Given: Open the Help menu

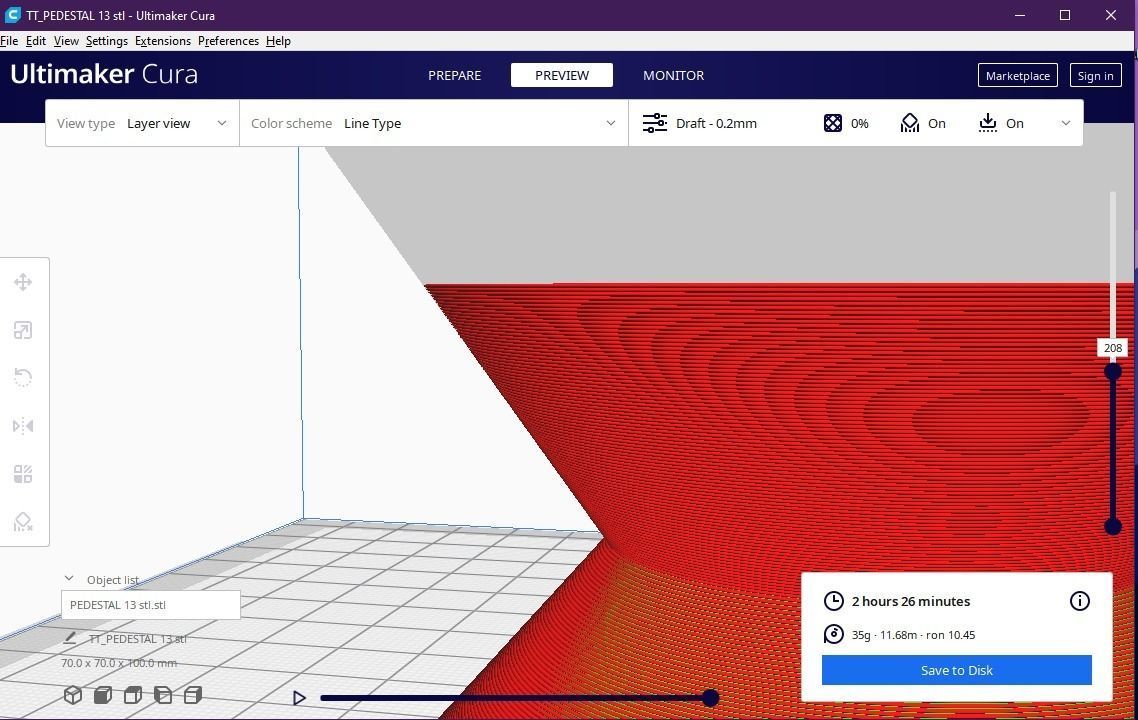Looking at the screenshot, I should [x=278, y=41].
